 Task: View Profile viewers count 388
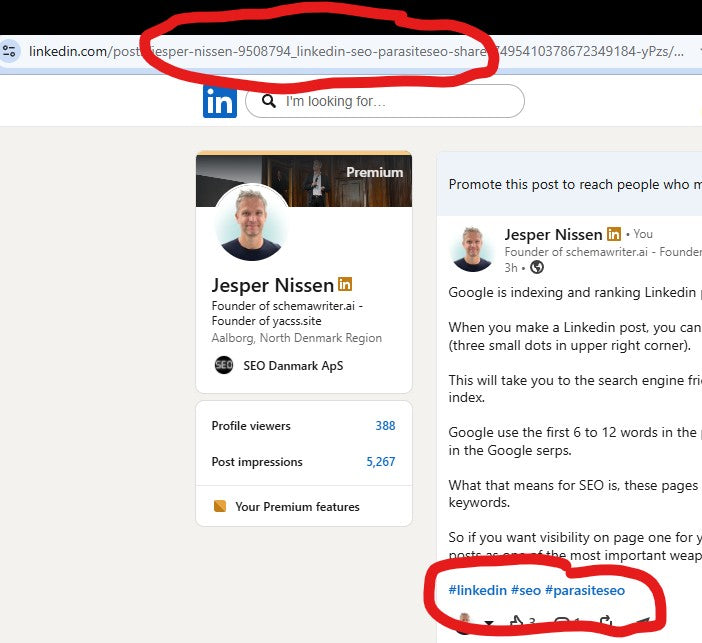(385, 425)
